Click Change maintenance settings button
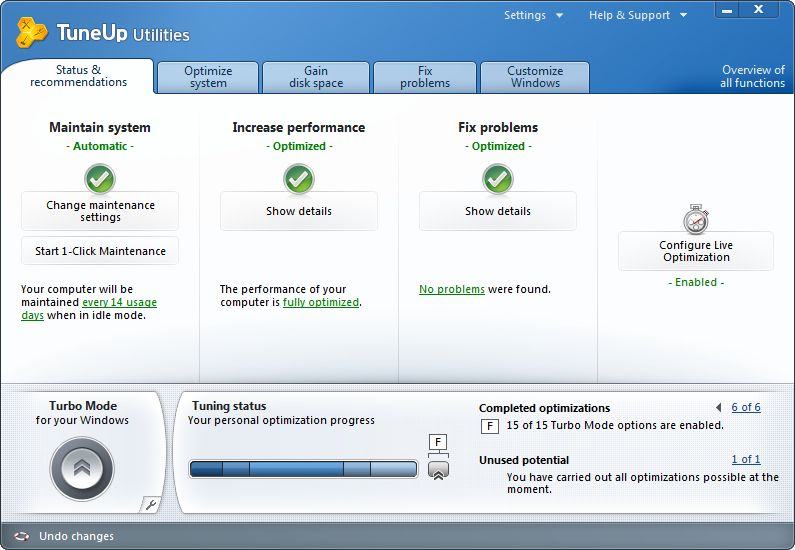 click(100, 211)
